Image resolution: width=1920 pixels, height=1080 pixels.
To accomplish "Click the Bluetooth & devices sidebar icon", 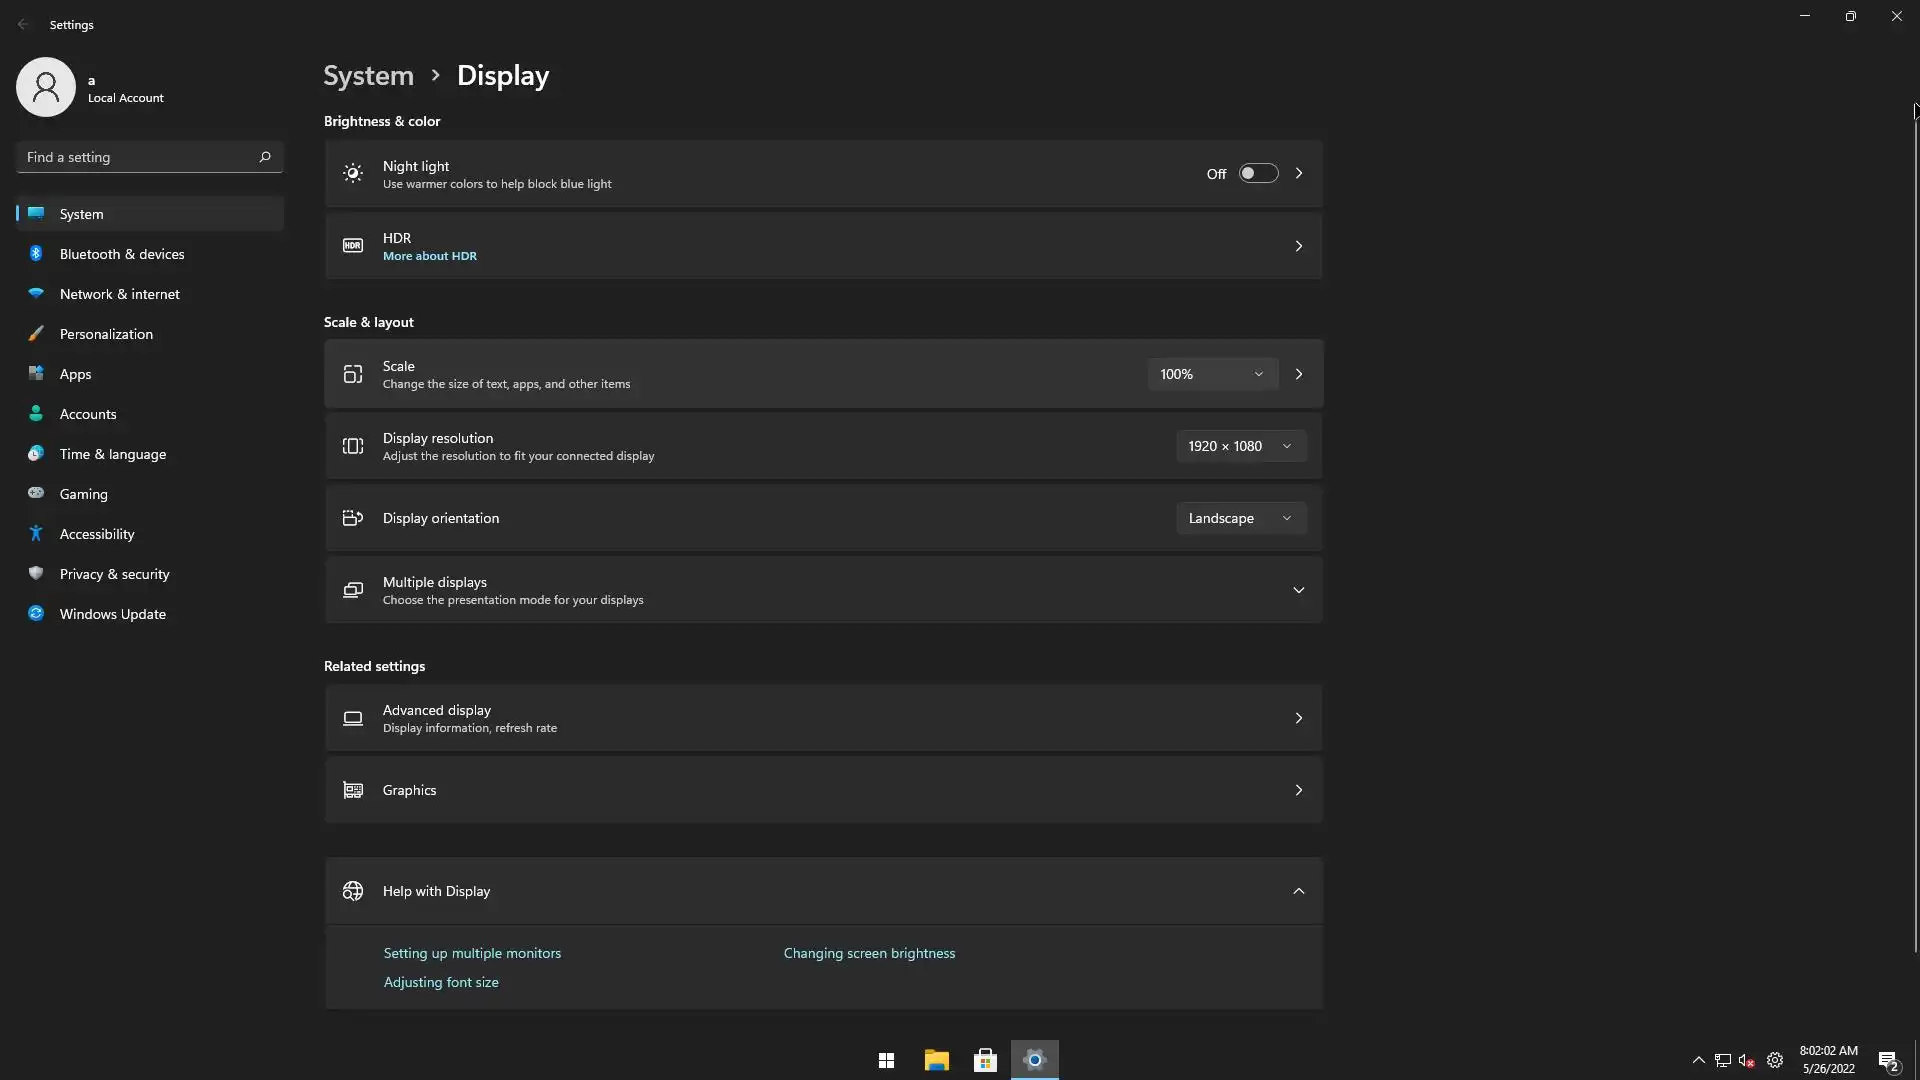I will point(36,254).
